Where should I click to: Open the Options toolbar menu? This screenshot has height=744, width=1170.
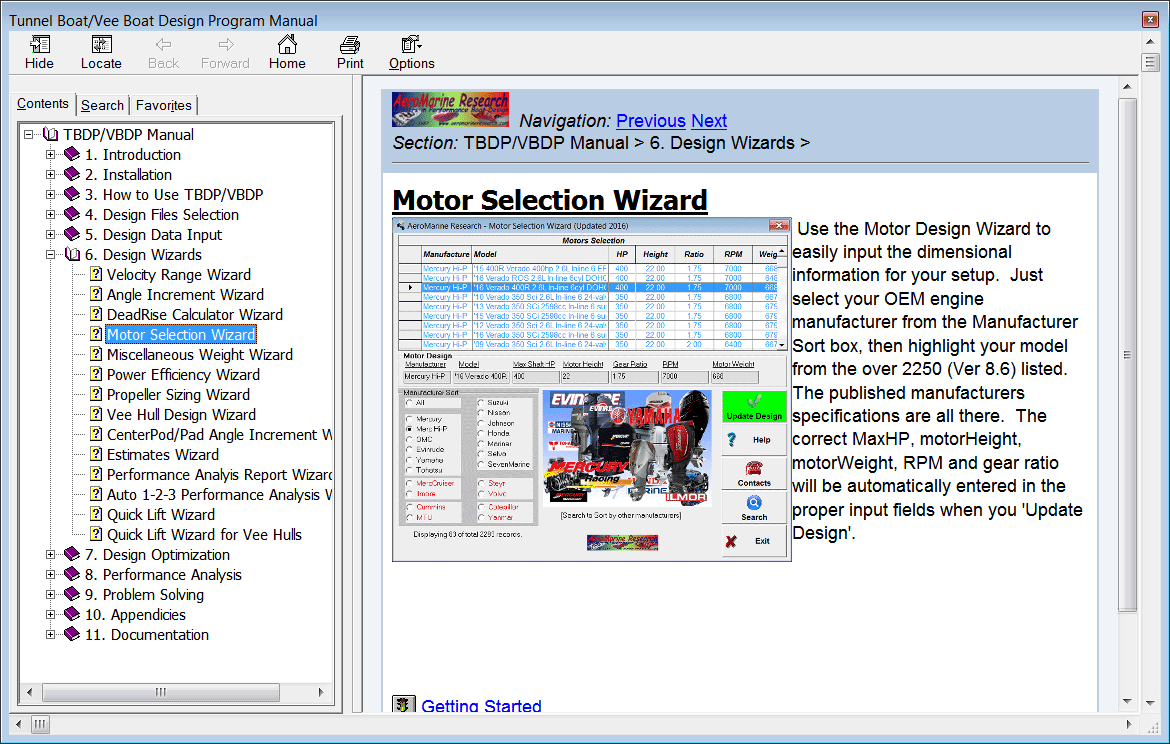(411, 45)
